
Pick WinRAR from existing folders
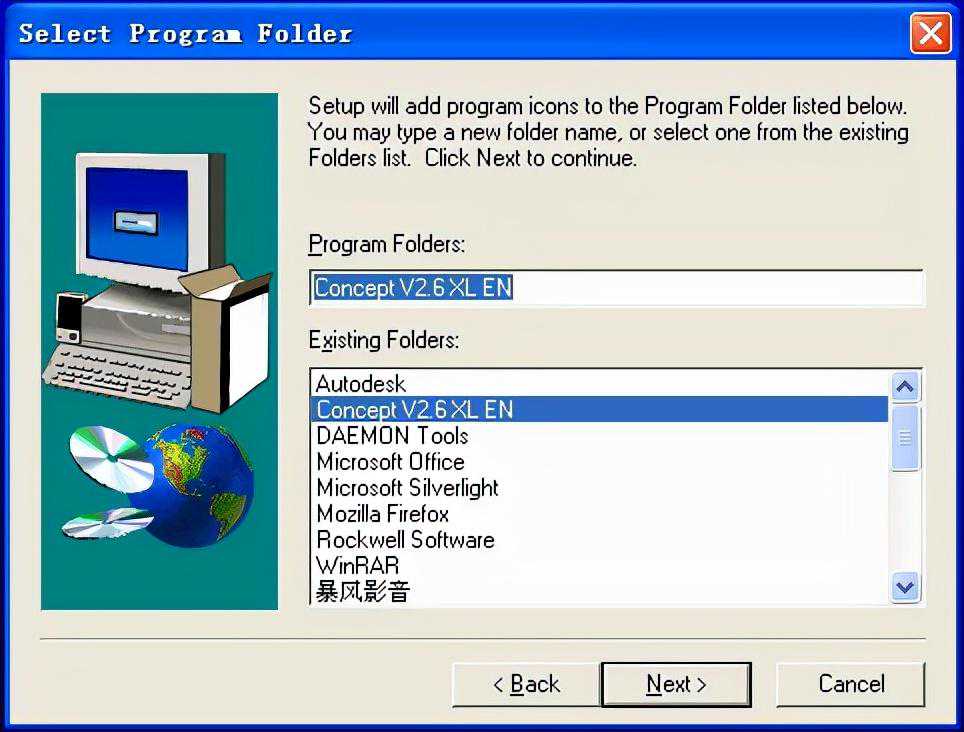599,565
